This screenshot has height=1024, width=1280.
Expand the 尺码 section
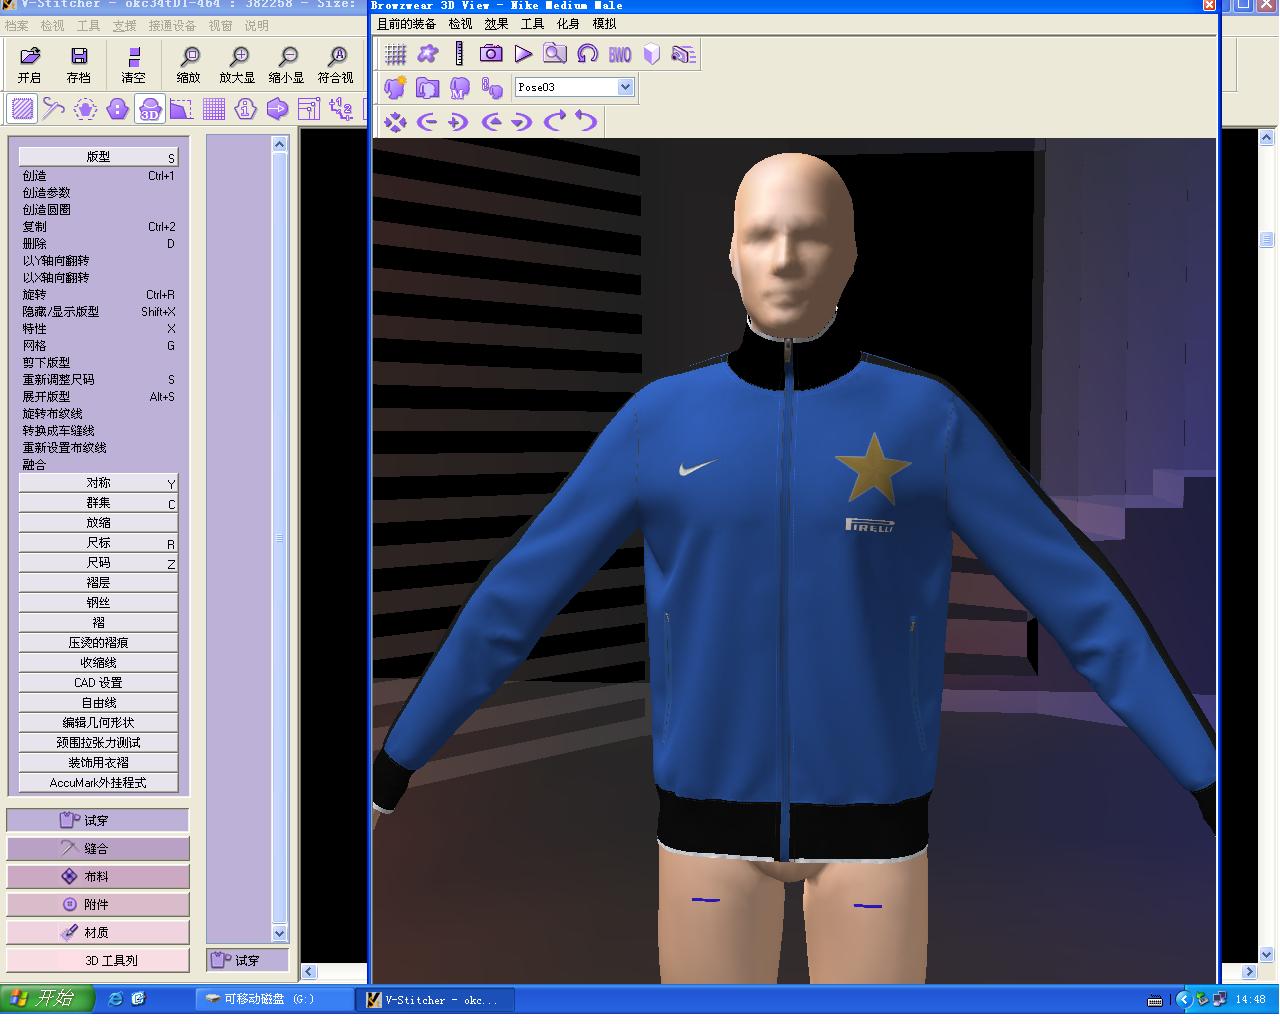click(x=98, y=563)
